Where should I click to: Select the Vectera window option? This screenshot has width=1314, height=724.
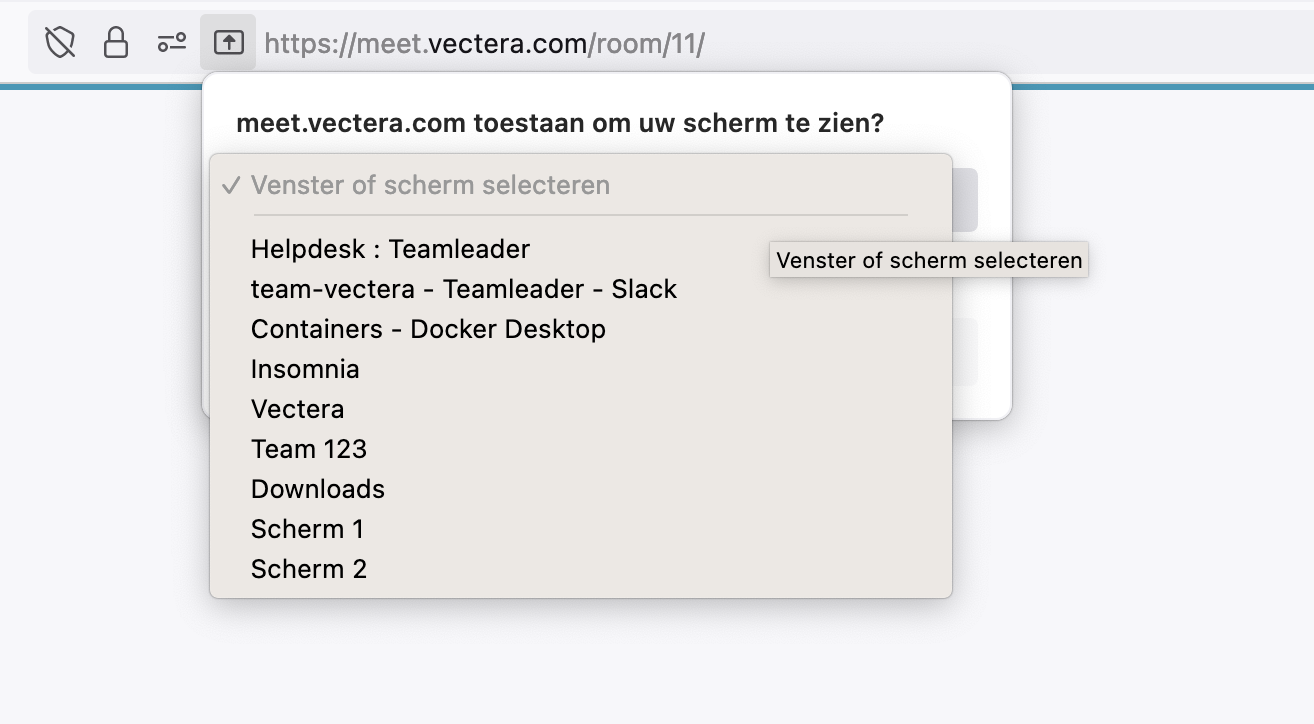[580, 409]
